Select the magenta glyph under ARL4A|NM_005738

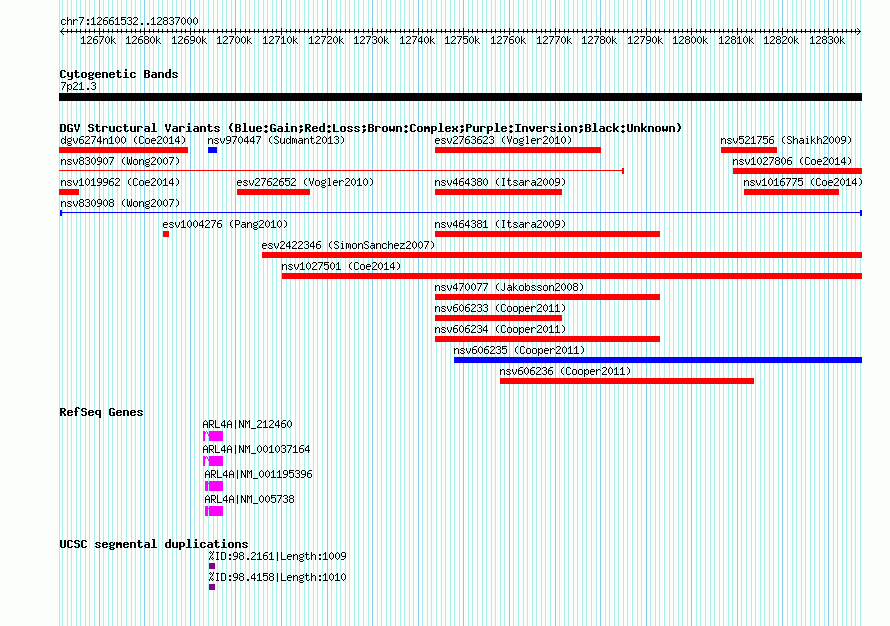pos(214,511)
